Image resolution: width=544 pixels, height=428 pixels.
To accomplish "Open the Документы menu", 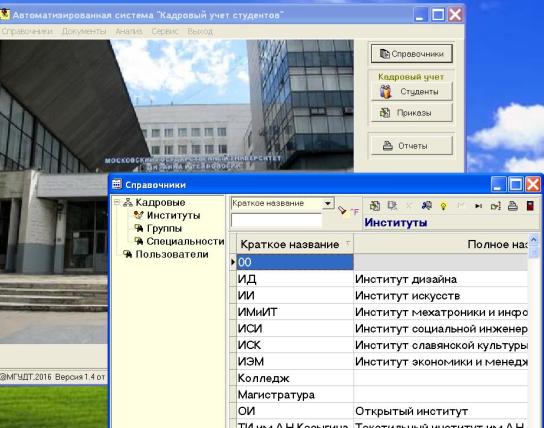I will 84,31.
